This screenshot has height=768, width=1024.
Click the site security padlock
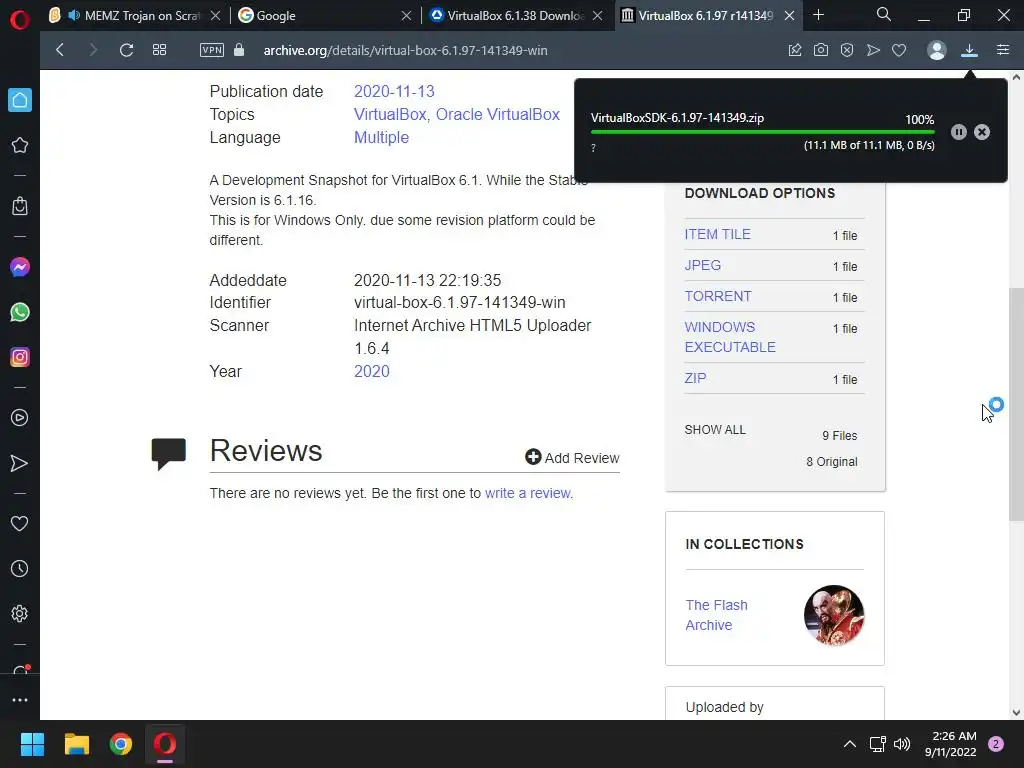pos(239,50)
